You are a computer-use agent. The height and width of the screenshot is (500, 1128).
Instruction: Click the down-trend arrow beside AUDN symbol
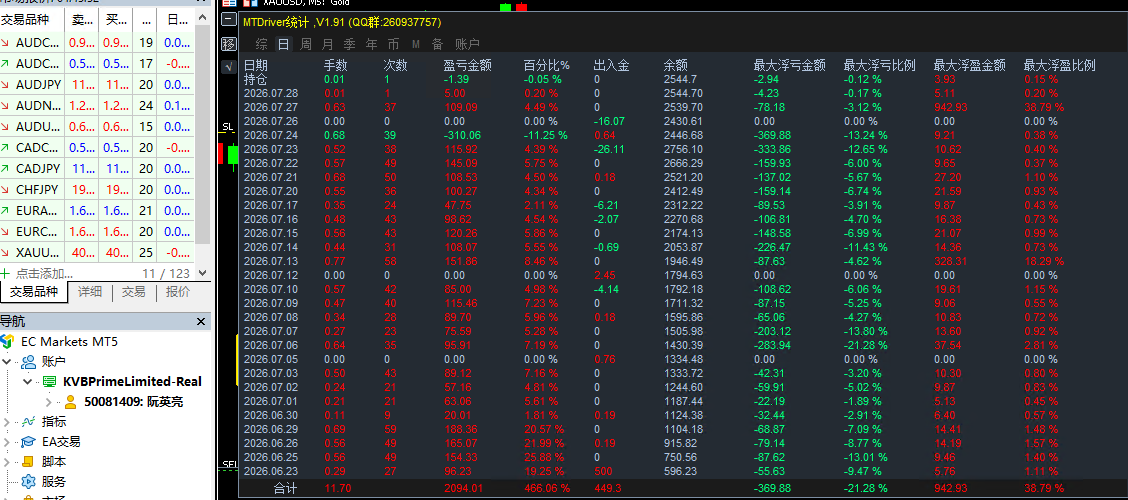6,106
